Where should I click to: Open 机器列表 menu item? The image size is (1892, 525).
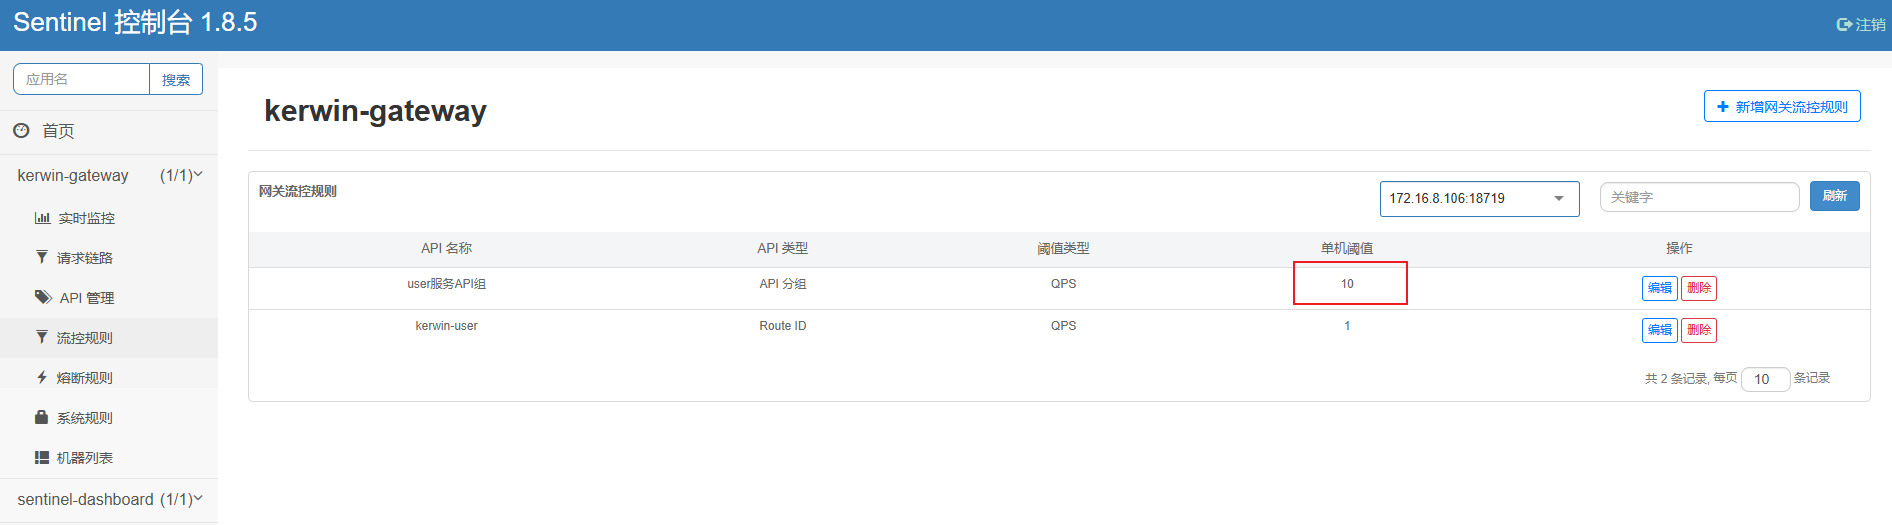coord(85,458)
